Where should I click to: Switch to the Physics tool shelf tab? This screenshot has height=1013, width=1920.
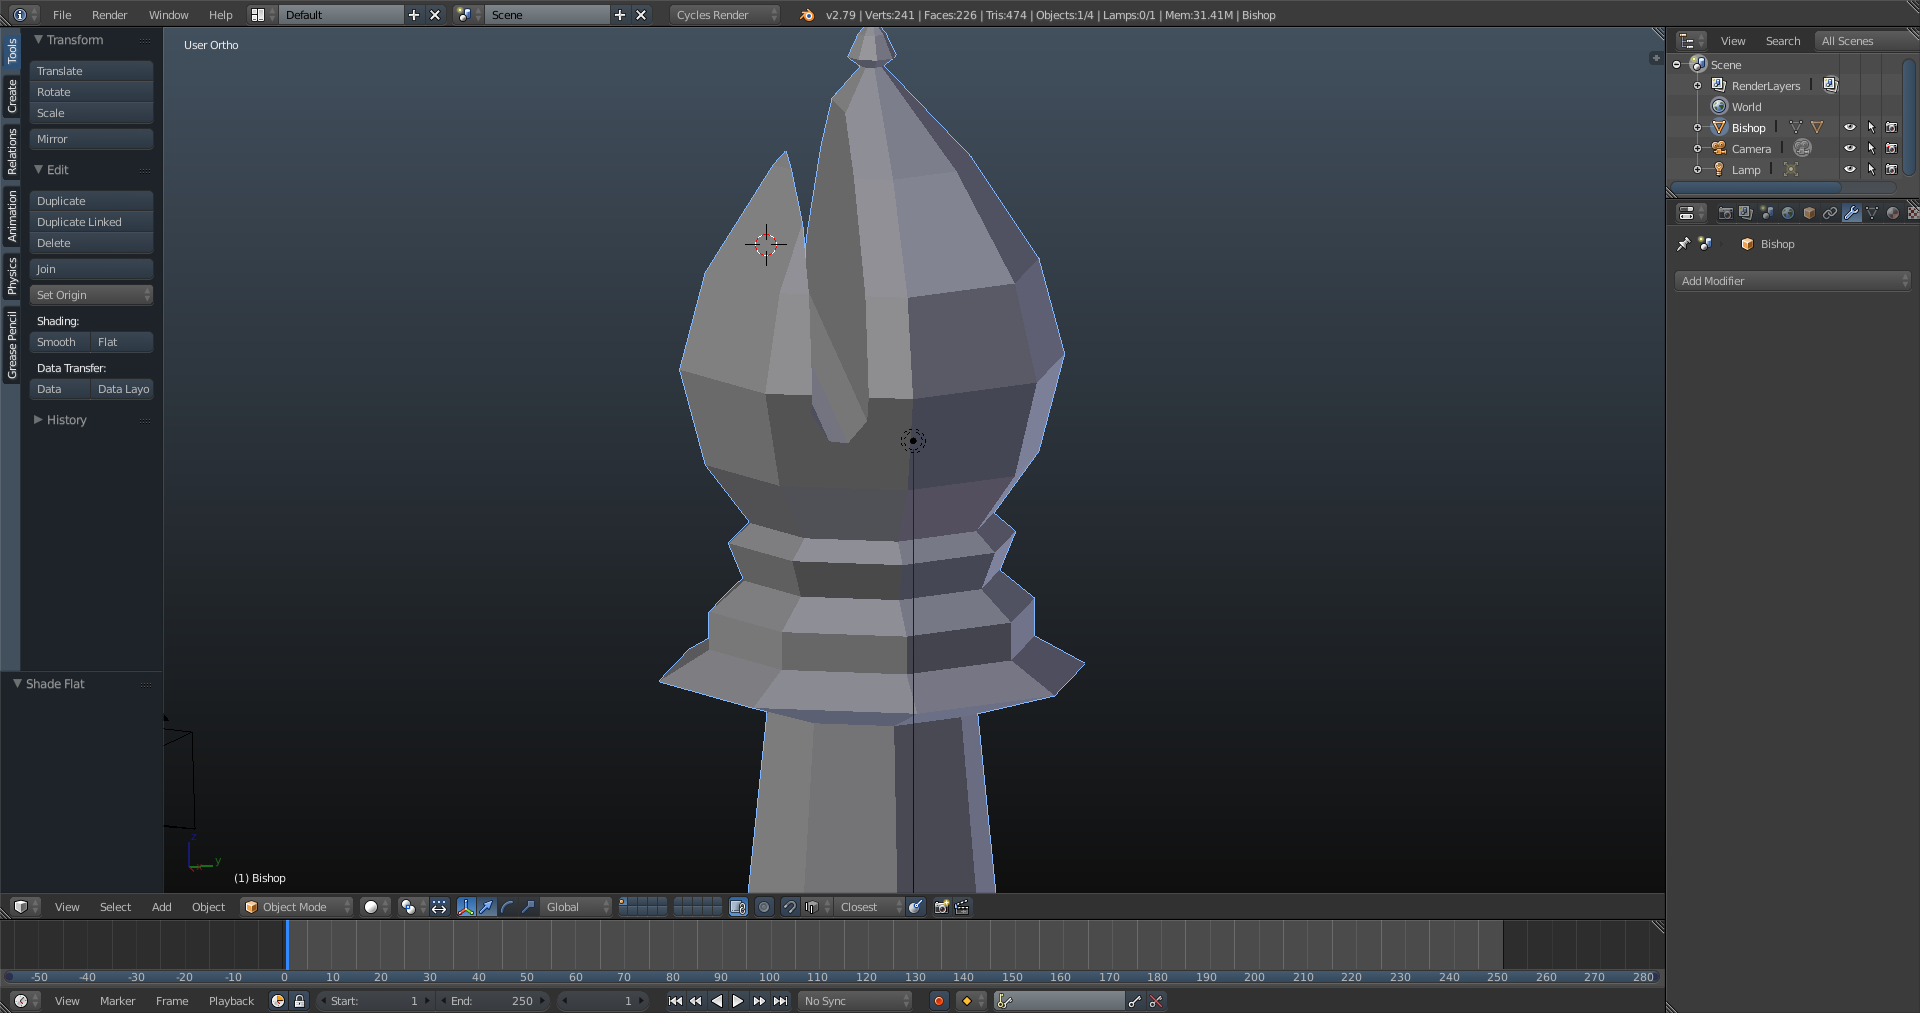click(x=11, y=275)
